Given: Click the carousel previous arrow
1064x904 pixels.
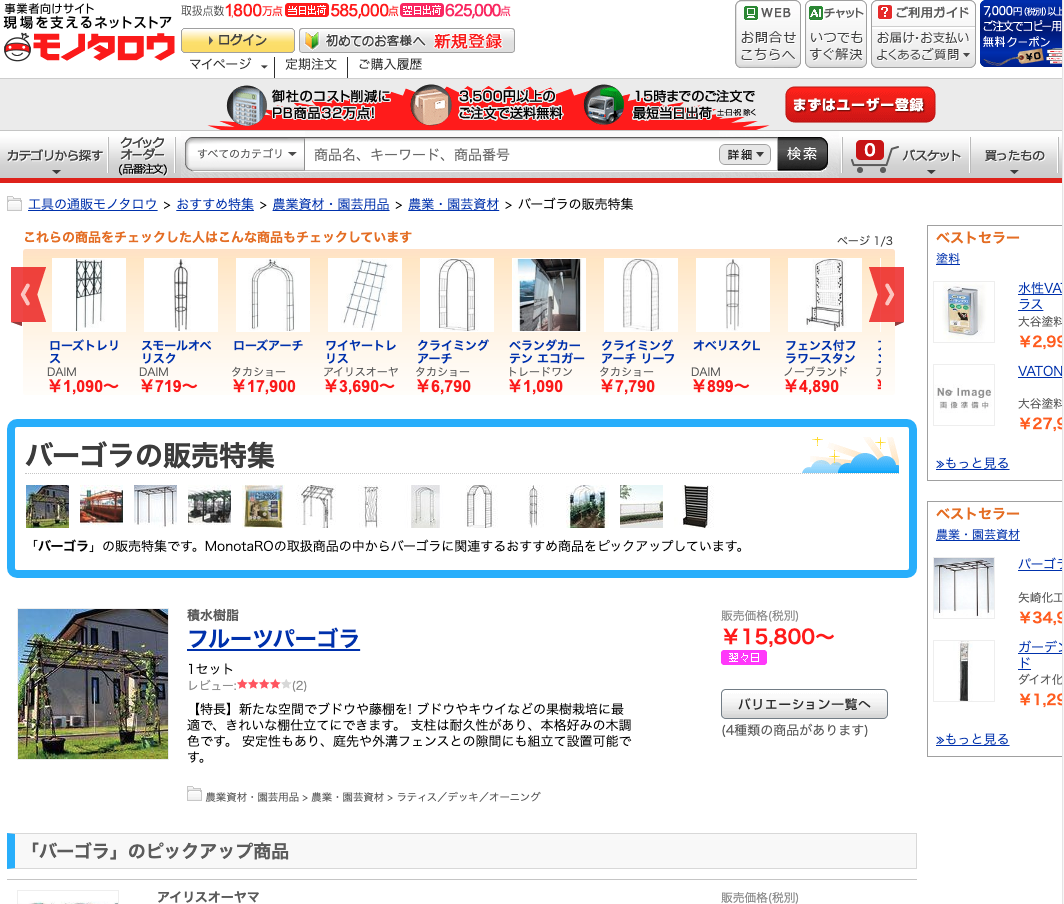Looking at the screenshot, I should coord(28,295).
